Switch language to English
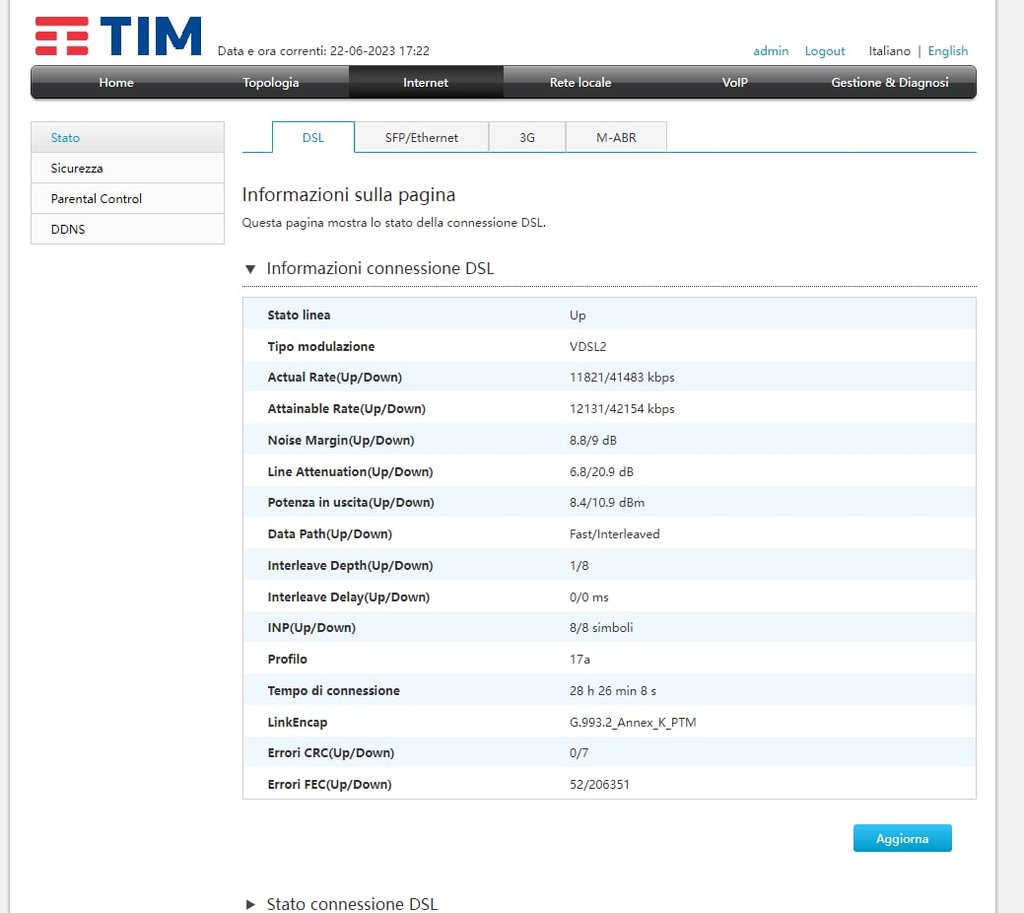This screenshot has height=913, width=1024. (948, 51)
